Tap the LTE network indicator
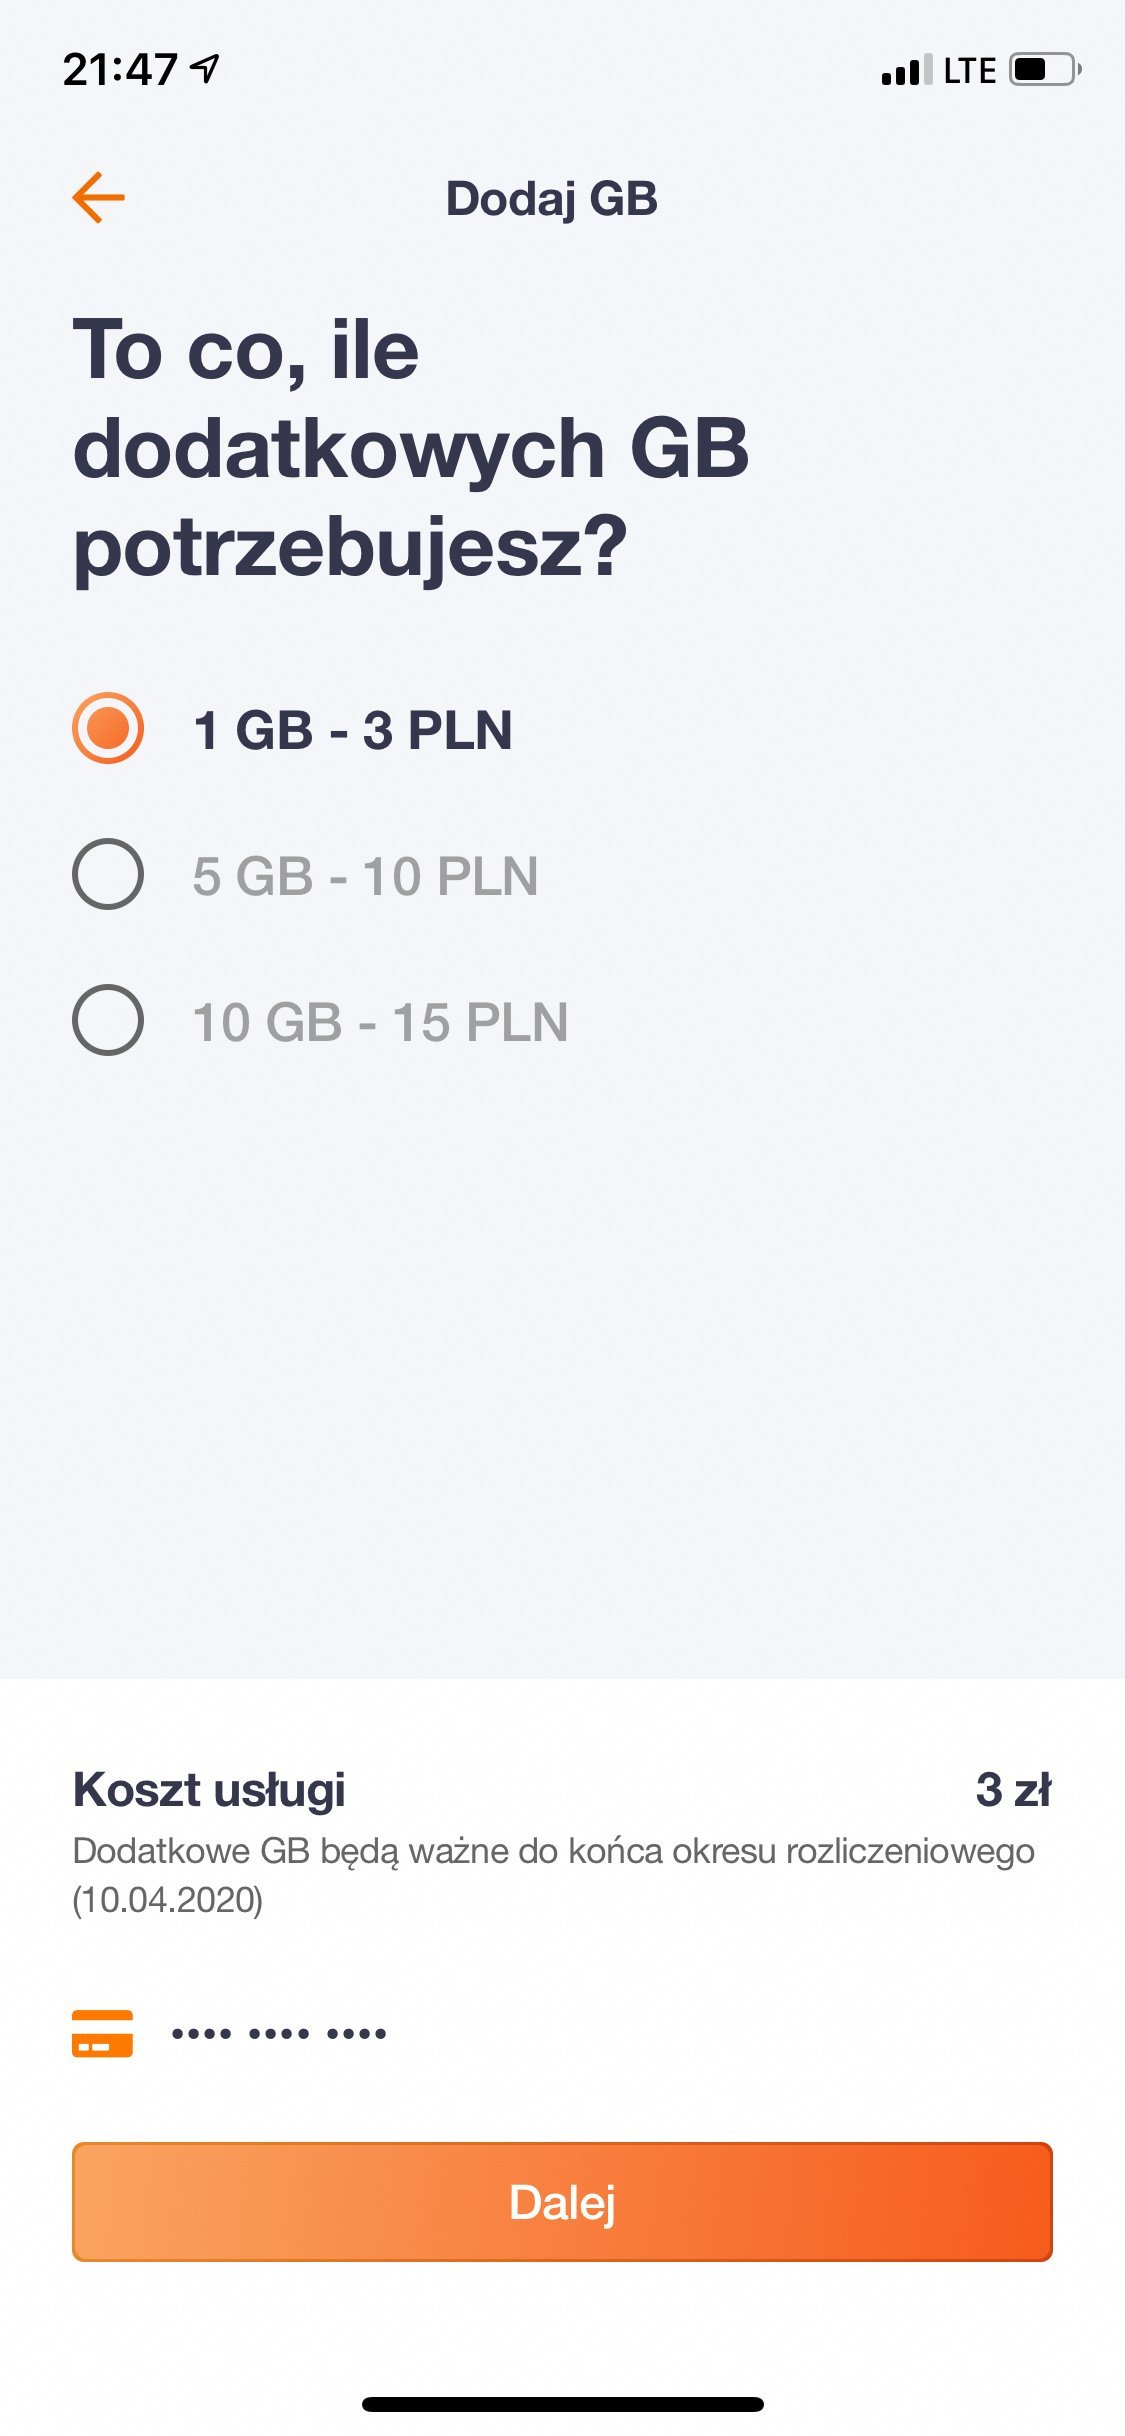 (969, 71)
